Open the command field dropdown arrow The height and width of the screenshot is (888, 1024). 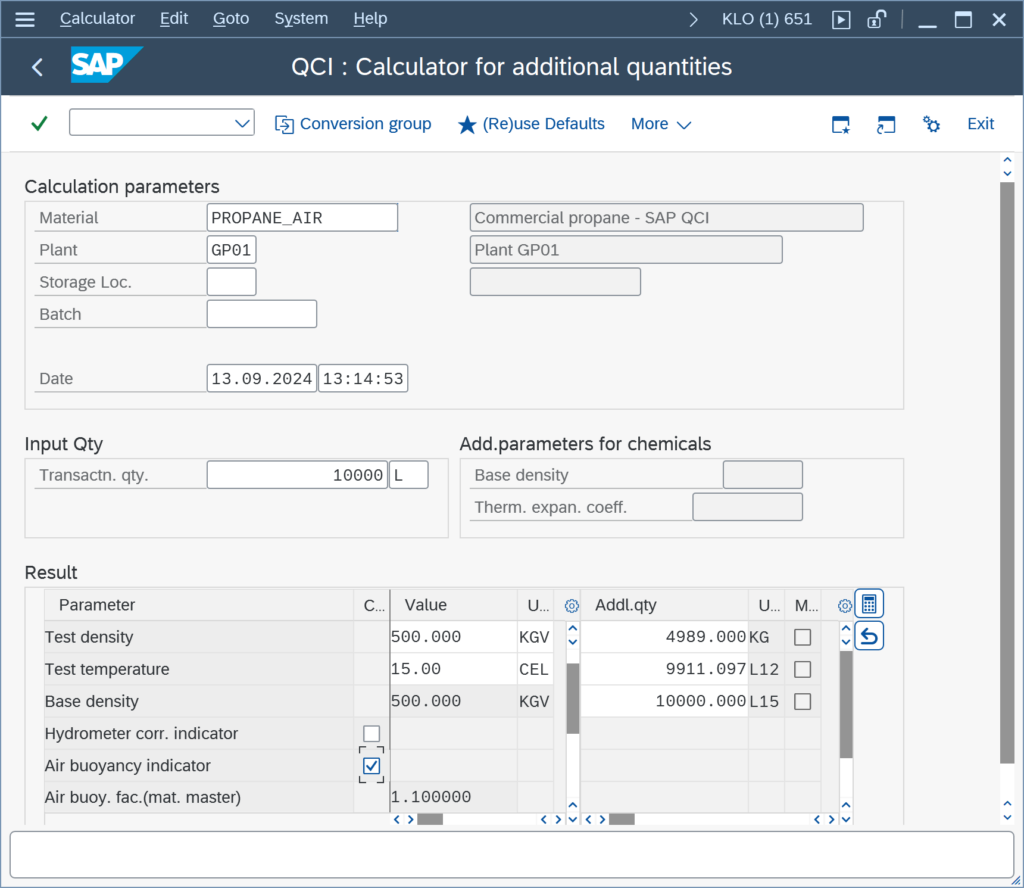(242, 123)
